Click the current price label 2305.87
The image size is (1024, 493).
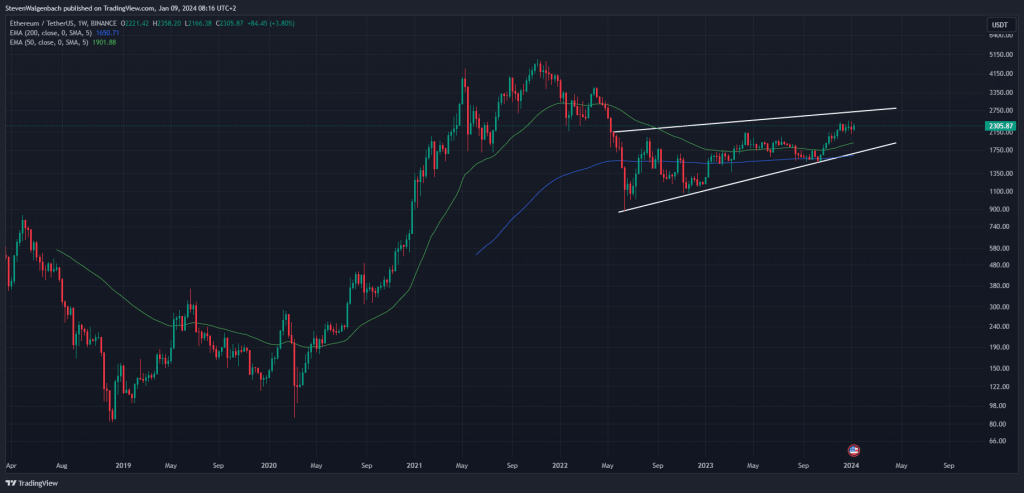(999, 126)
